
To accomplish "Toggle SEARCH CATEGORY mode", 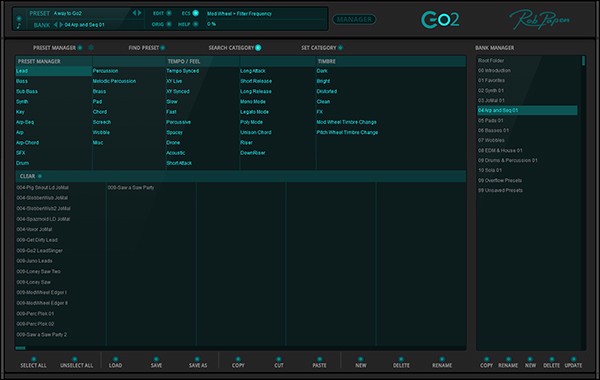I will click(258, 47).
